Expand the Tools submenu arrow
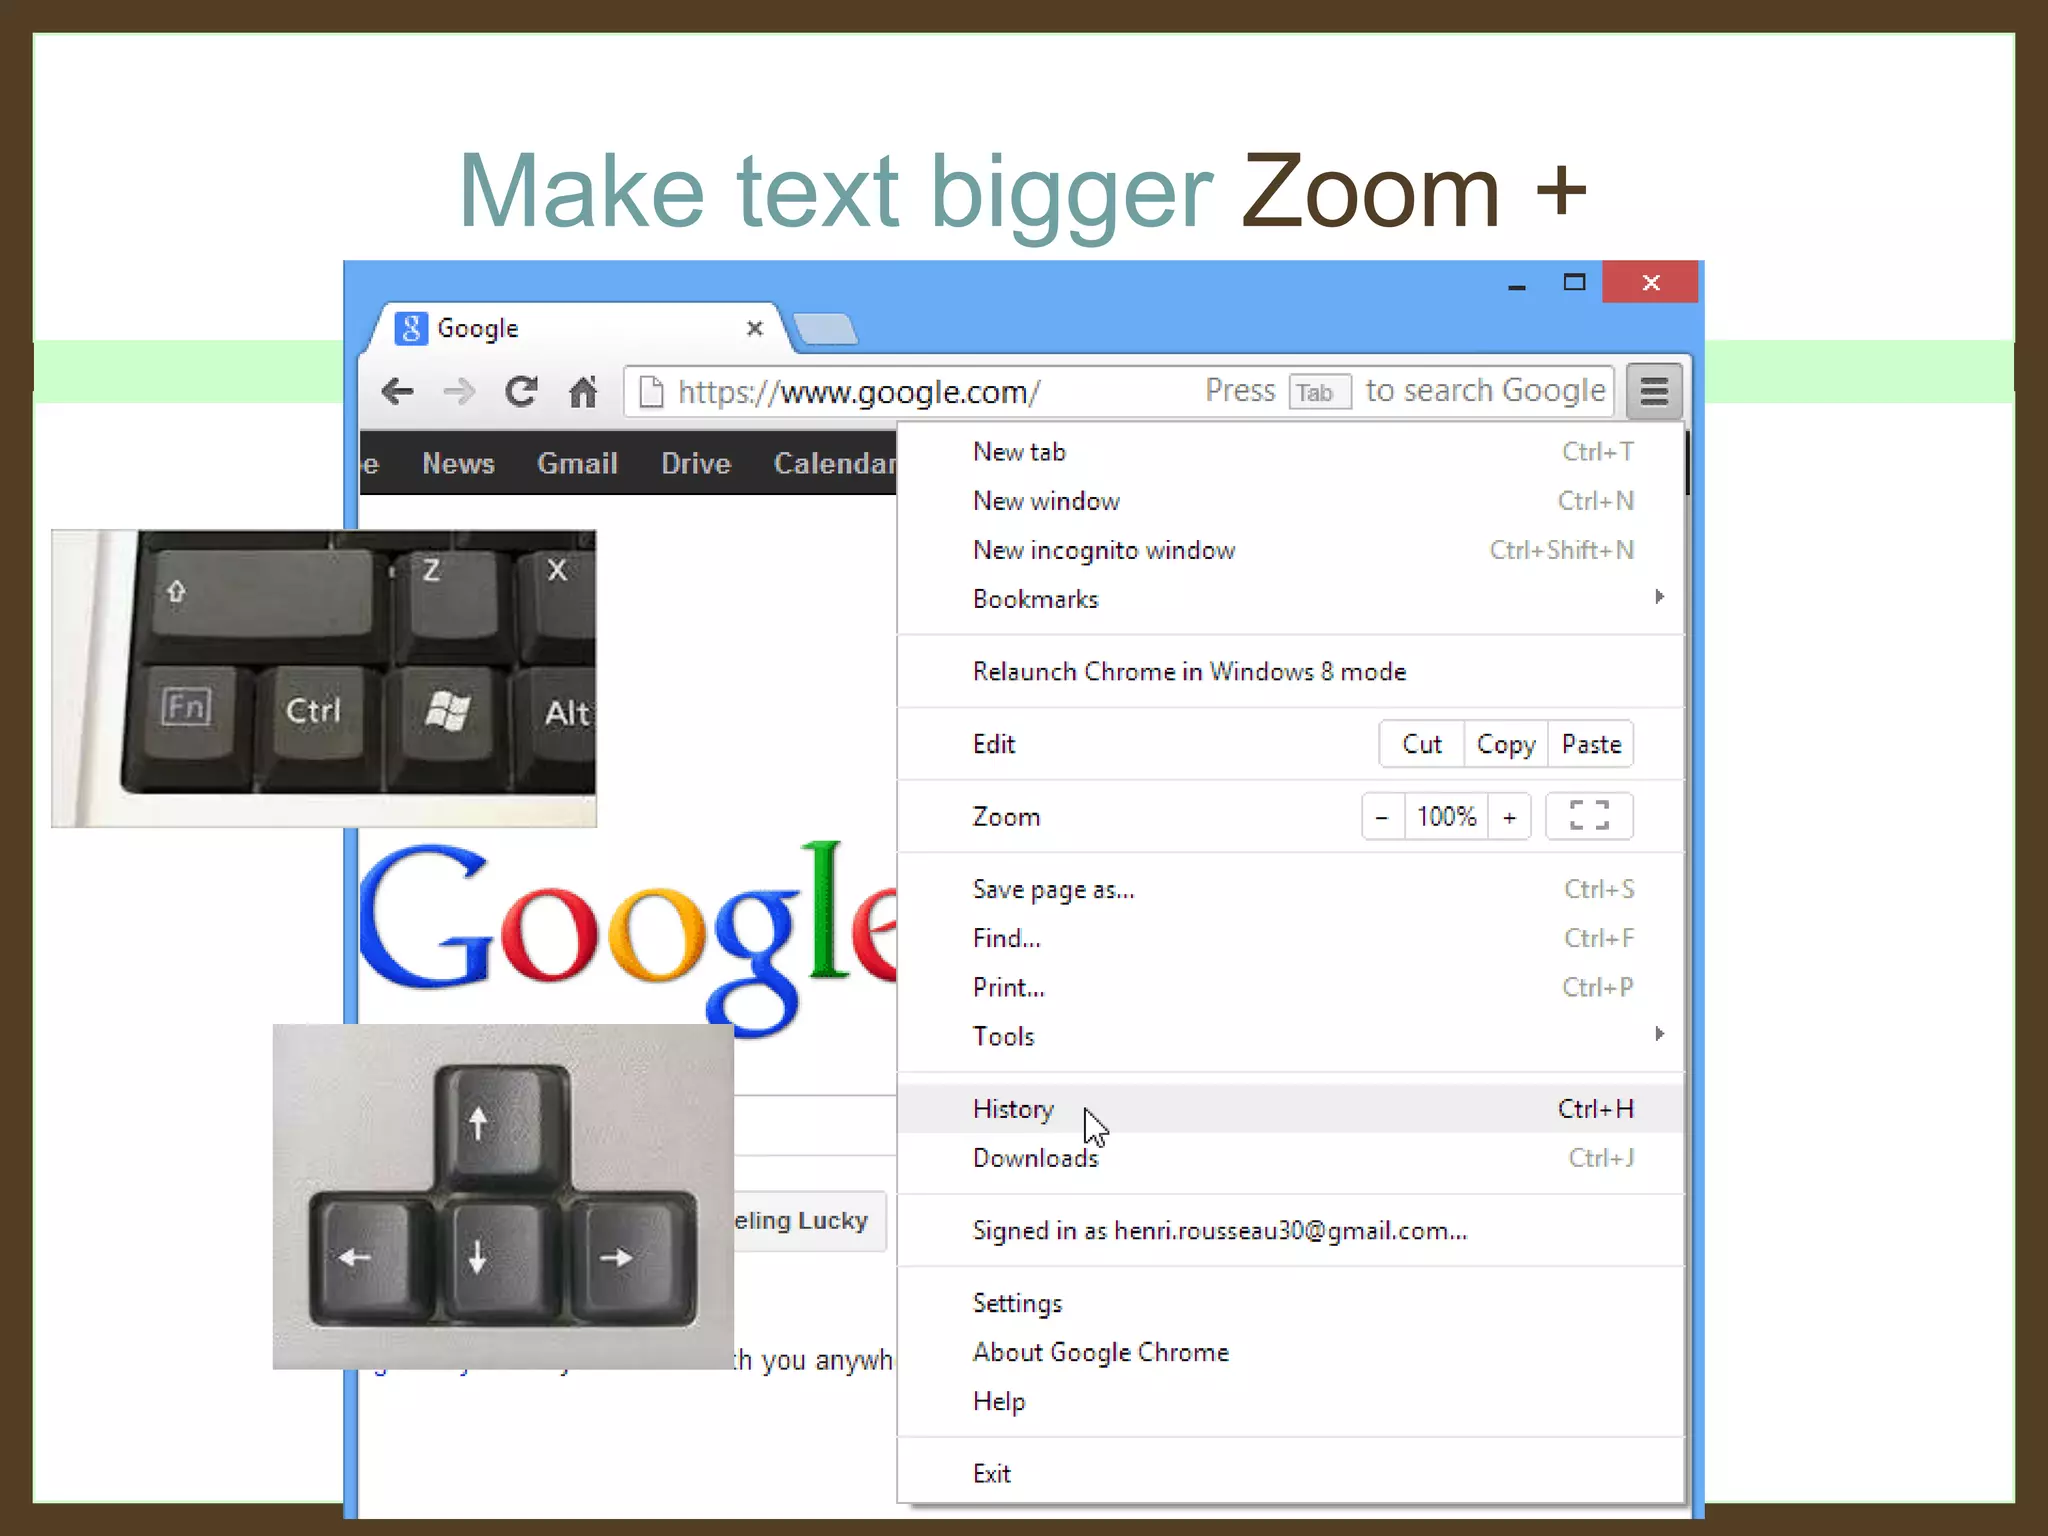This screenshot has width=2048, height=1536. click(x=1660, y=1034)
